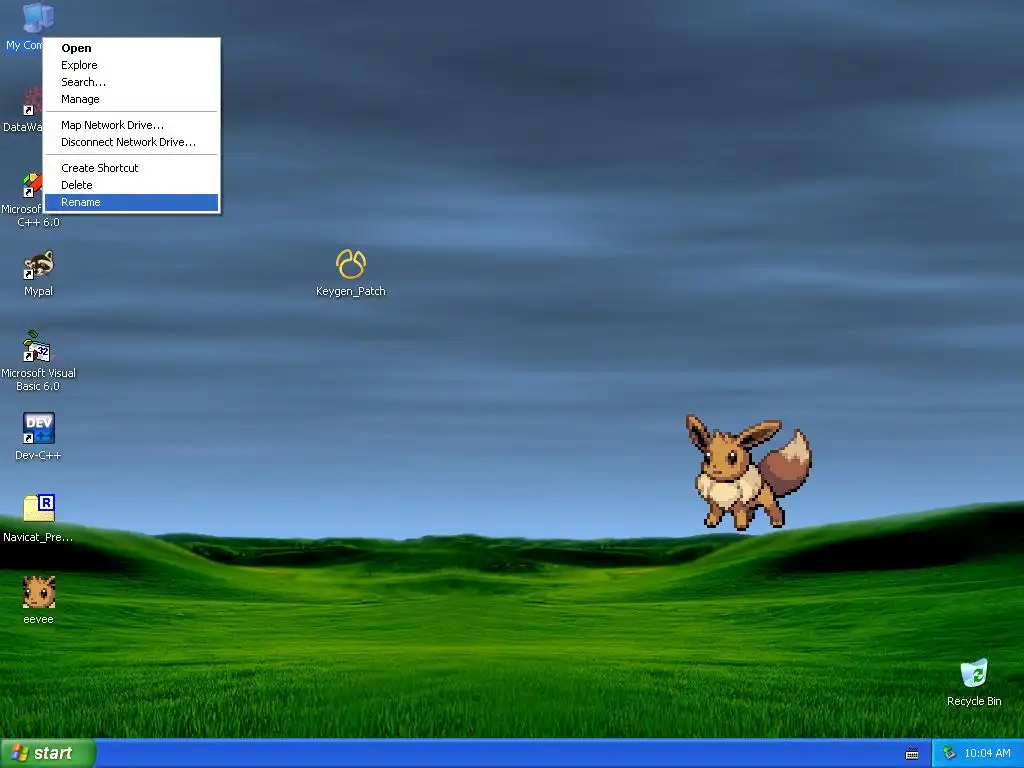Choose Delete in the context menu

[x=131, y=185]
